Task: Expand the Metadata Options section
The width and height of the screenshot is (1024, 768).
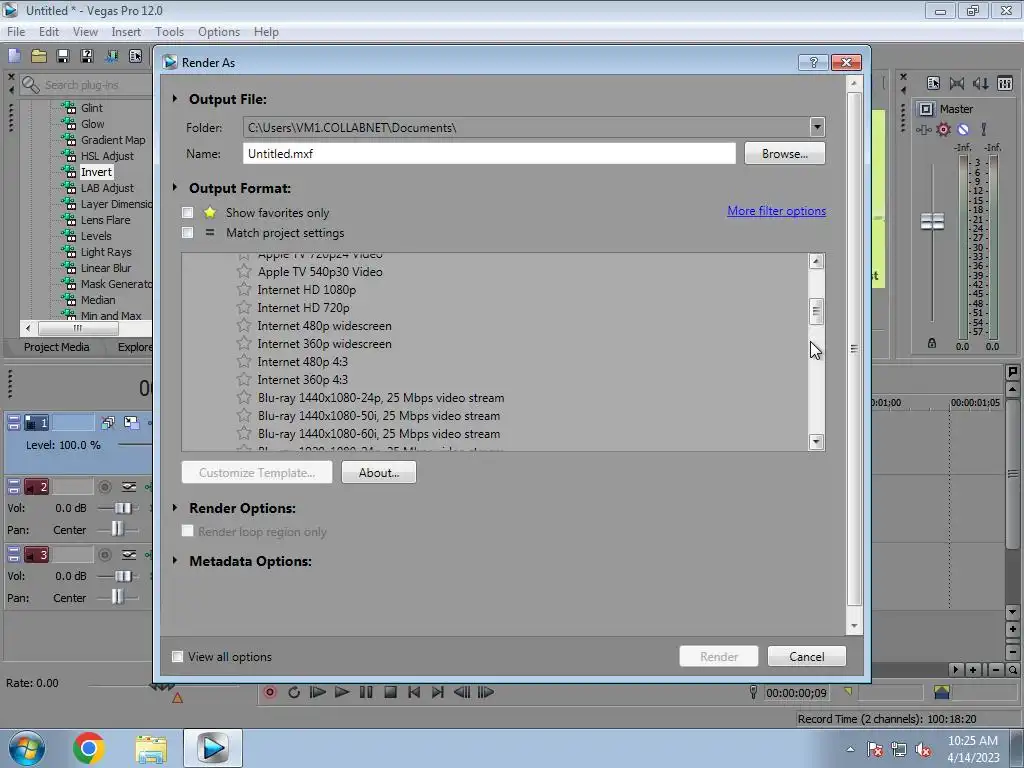Action: point(175,560)
